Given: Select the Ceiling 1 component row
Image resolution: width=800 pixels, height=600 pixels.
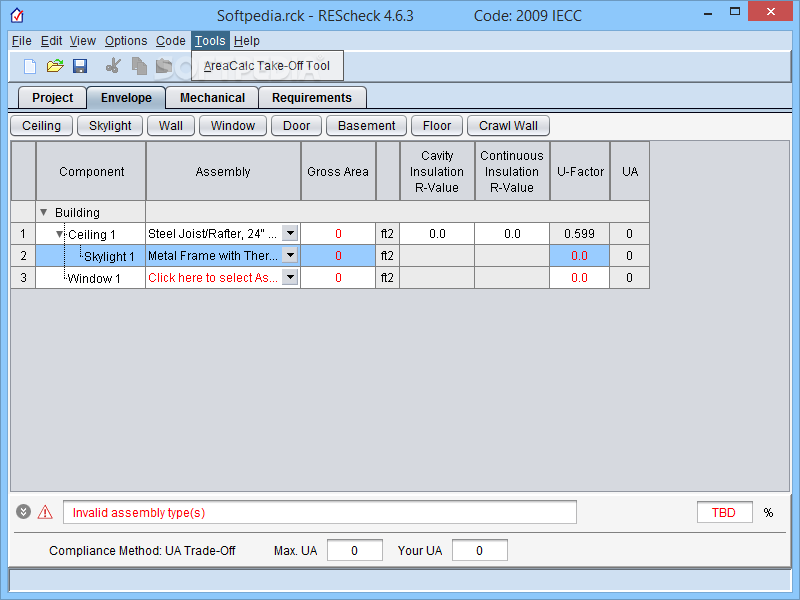Looking at the screenshot, I should [x=91, y=234].
